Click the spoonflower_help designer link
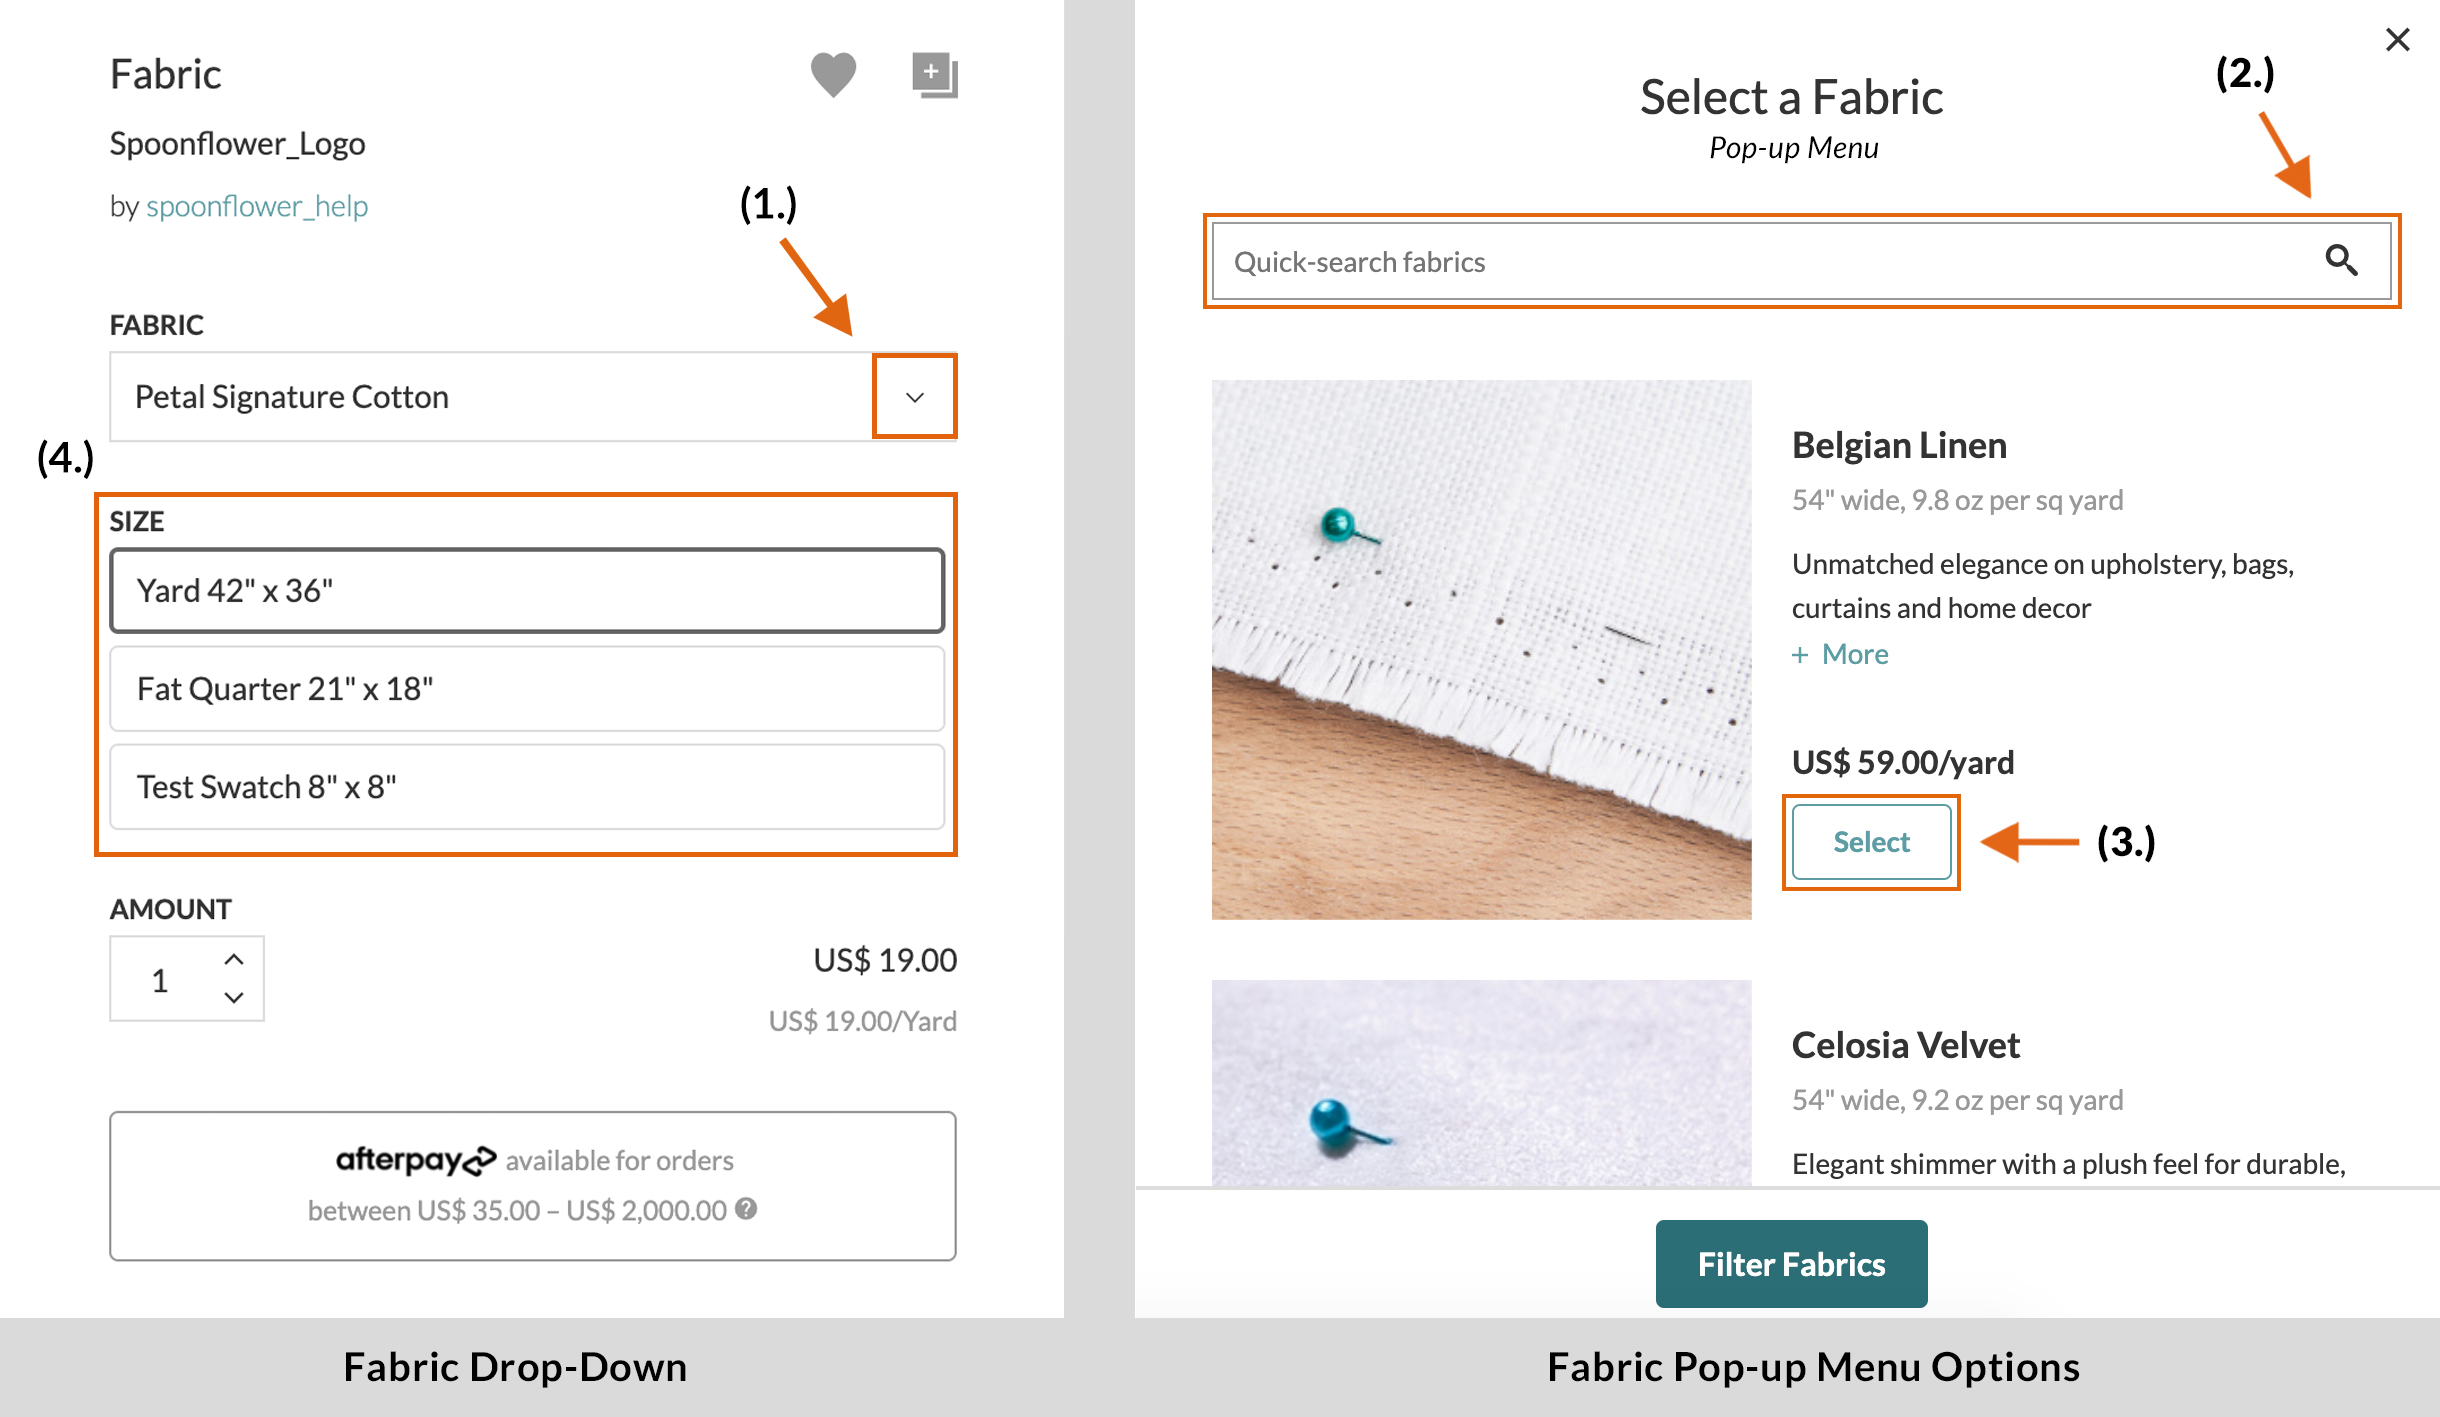The height and width of the screenshot is (1417, 2440). coord(256,204)
